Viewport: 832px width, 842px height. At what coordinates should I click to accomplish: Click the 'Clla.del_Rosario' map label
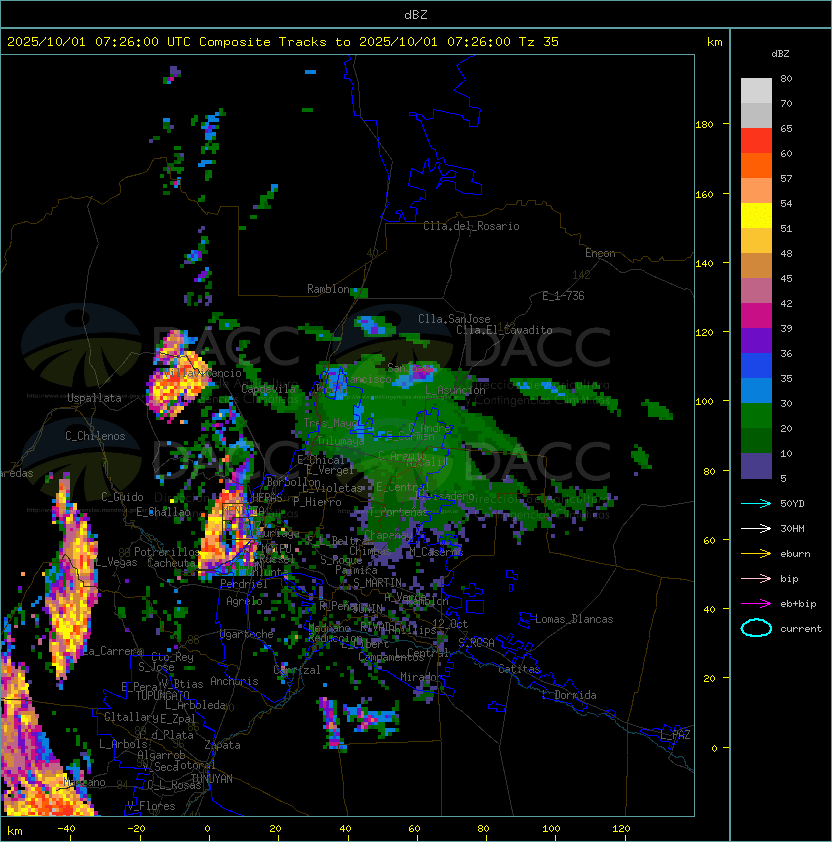pyautogui.click(x=471, y=226)
